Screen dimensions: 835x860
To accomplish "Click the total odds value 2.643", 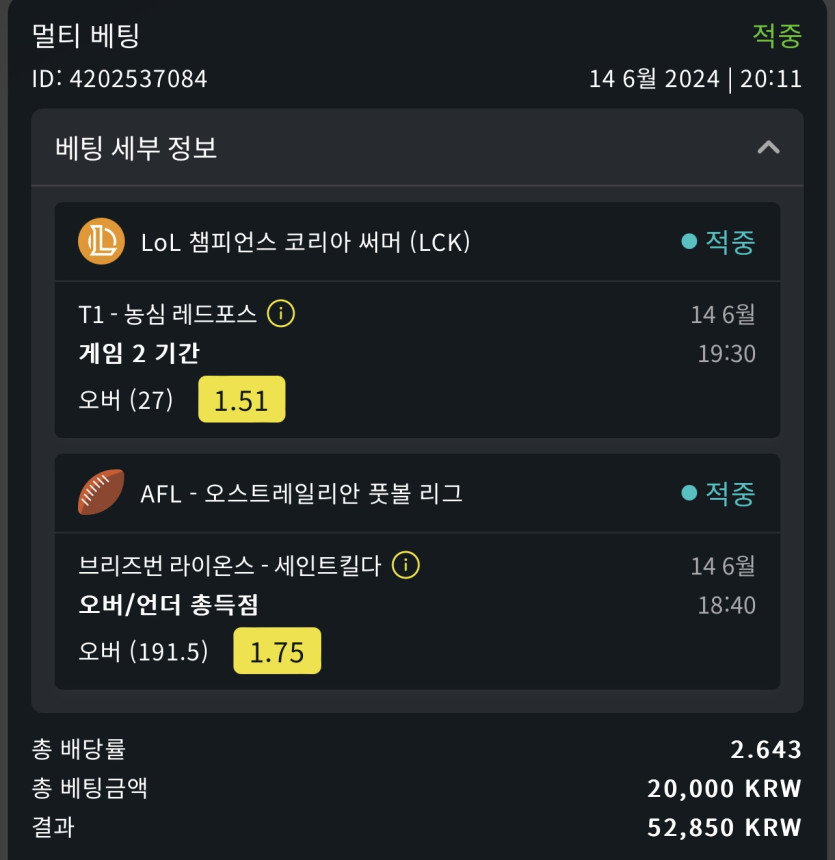I will (766, 749).
